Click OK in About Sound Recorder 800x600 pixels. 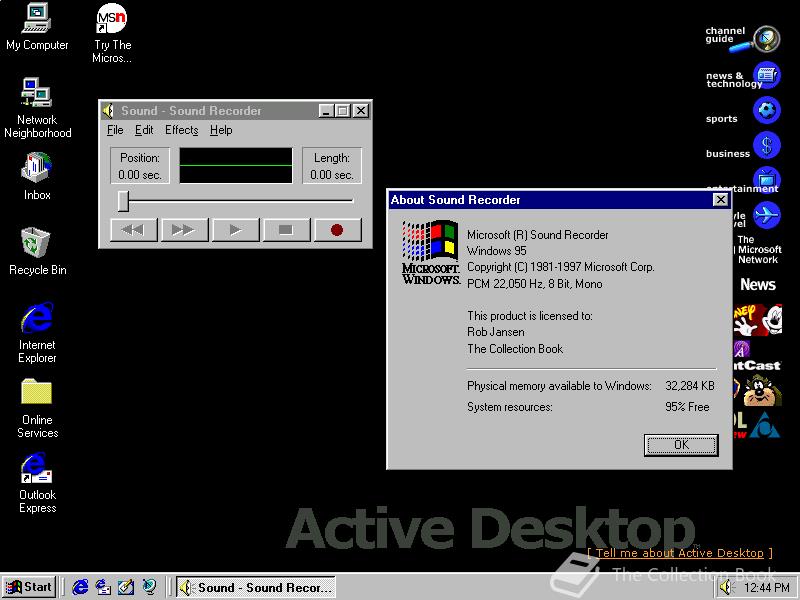pos(681,445)
